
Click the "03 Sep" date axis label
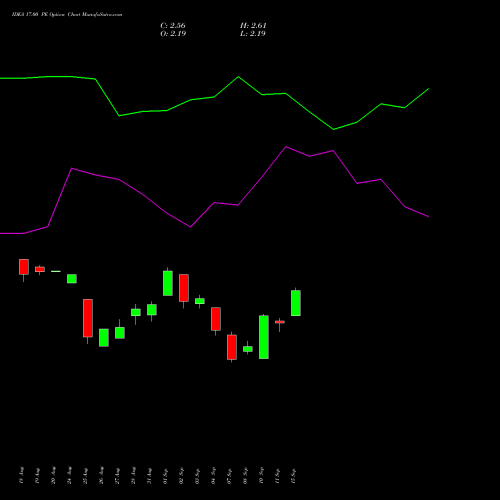(198, 476)
